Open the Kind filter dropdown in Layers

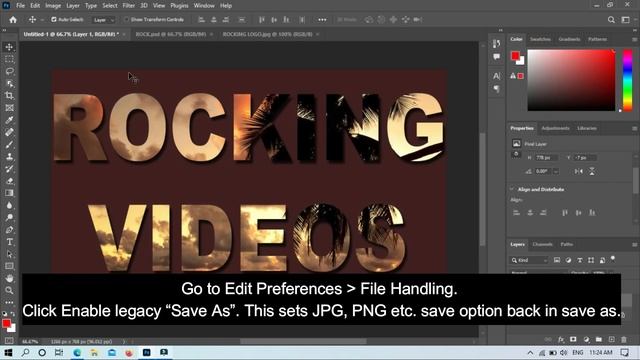[x=529, y=260]
